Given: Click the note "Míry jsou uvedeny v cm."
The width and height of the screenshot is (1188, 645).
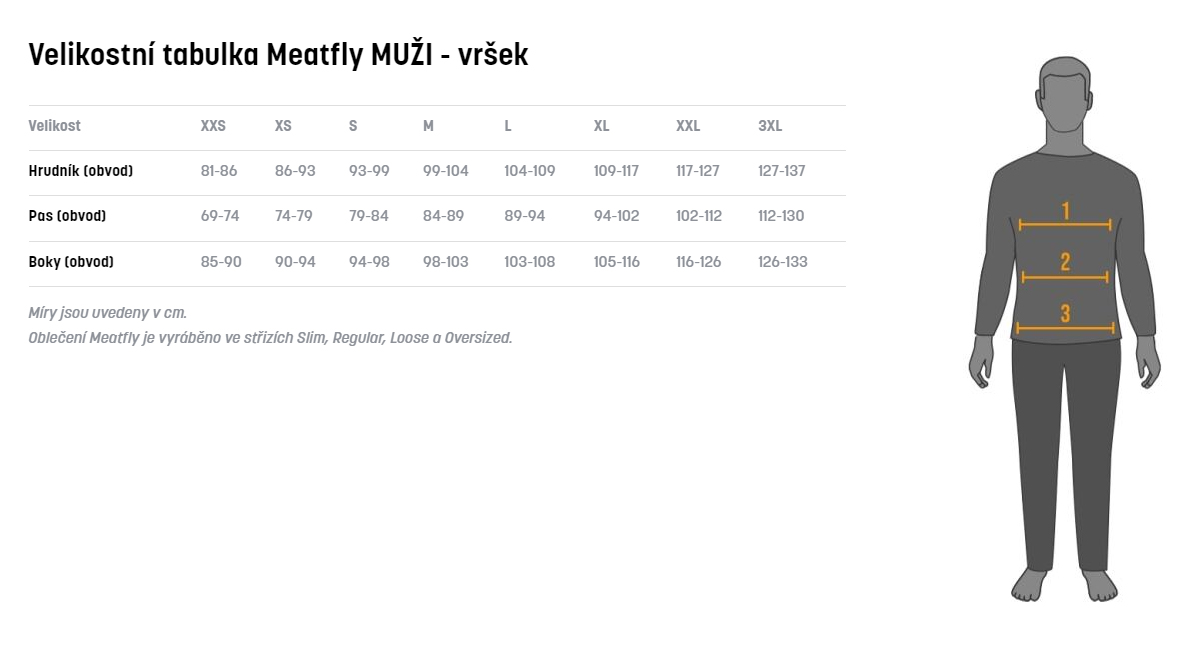Looking at the screenshot, I should 108,313.
